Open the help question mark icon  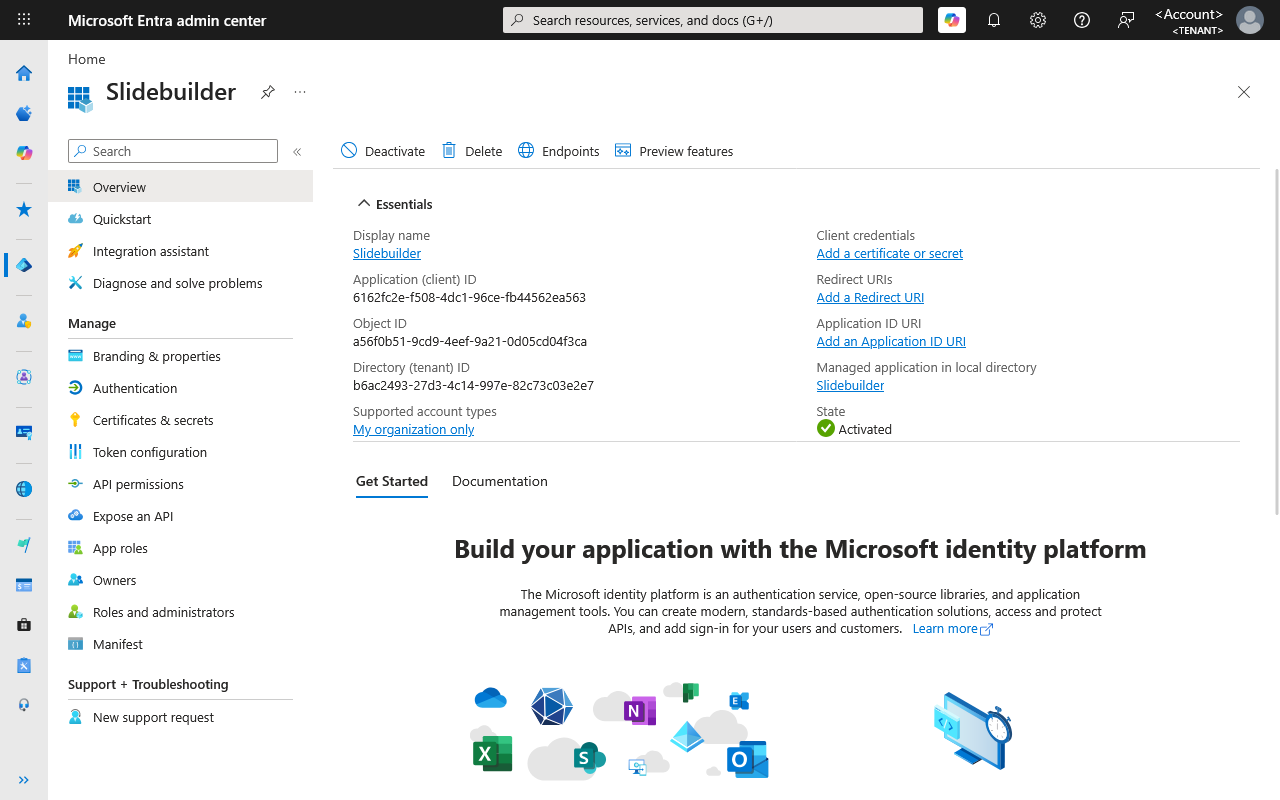(1082, 20)
